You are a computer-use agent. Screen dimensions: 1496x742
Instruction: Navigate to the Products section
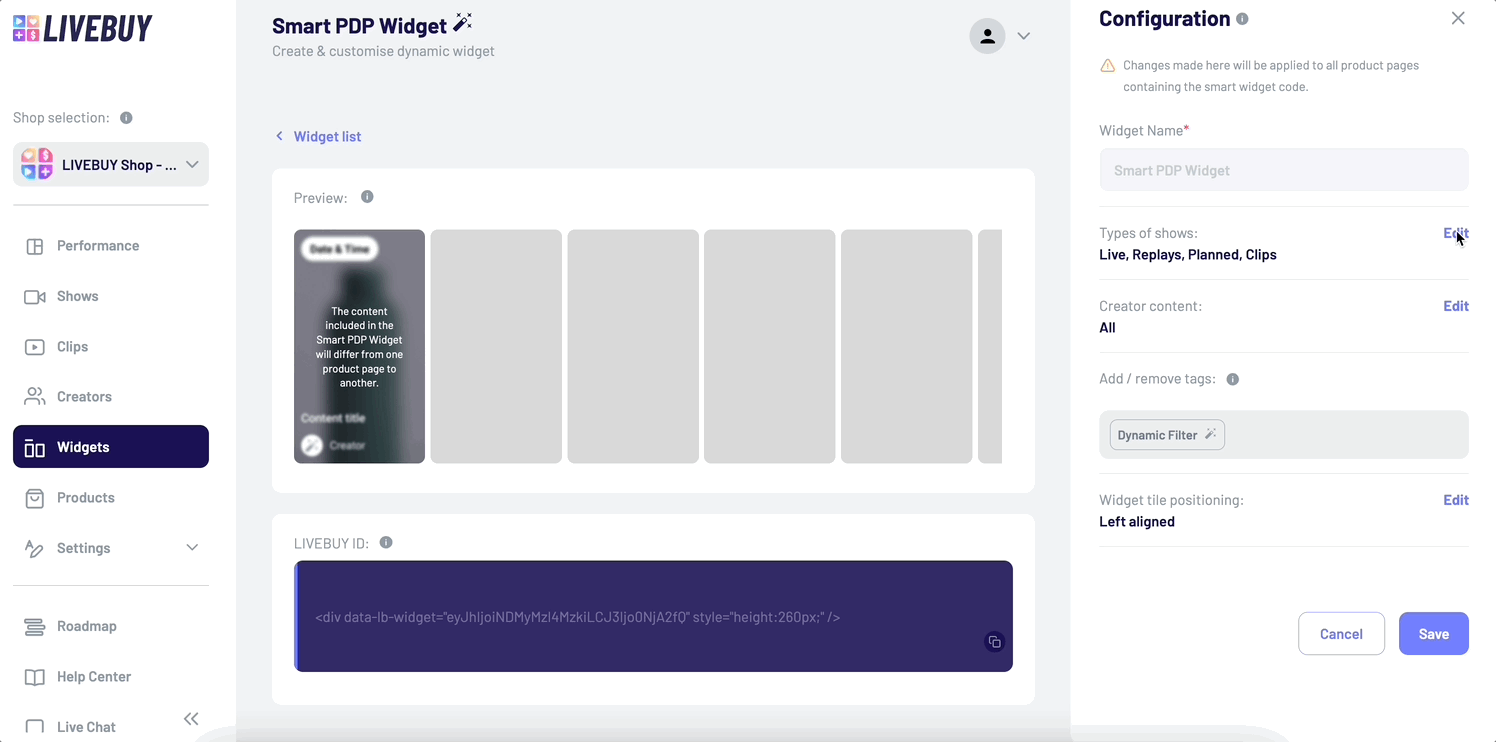[84, 497]
